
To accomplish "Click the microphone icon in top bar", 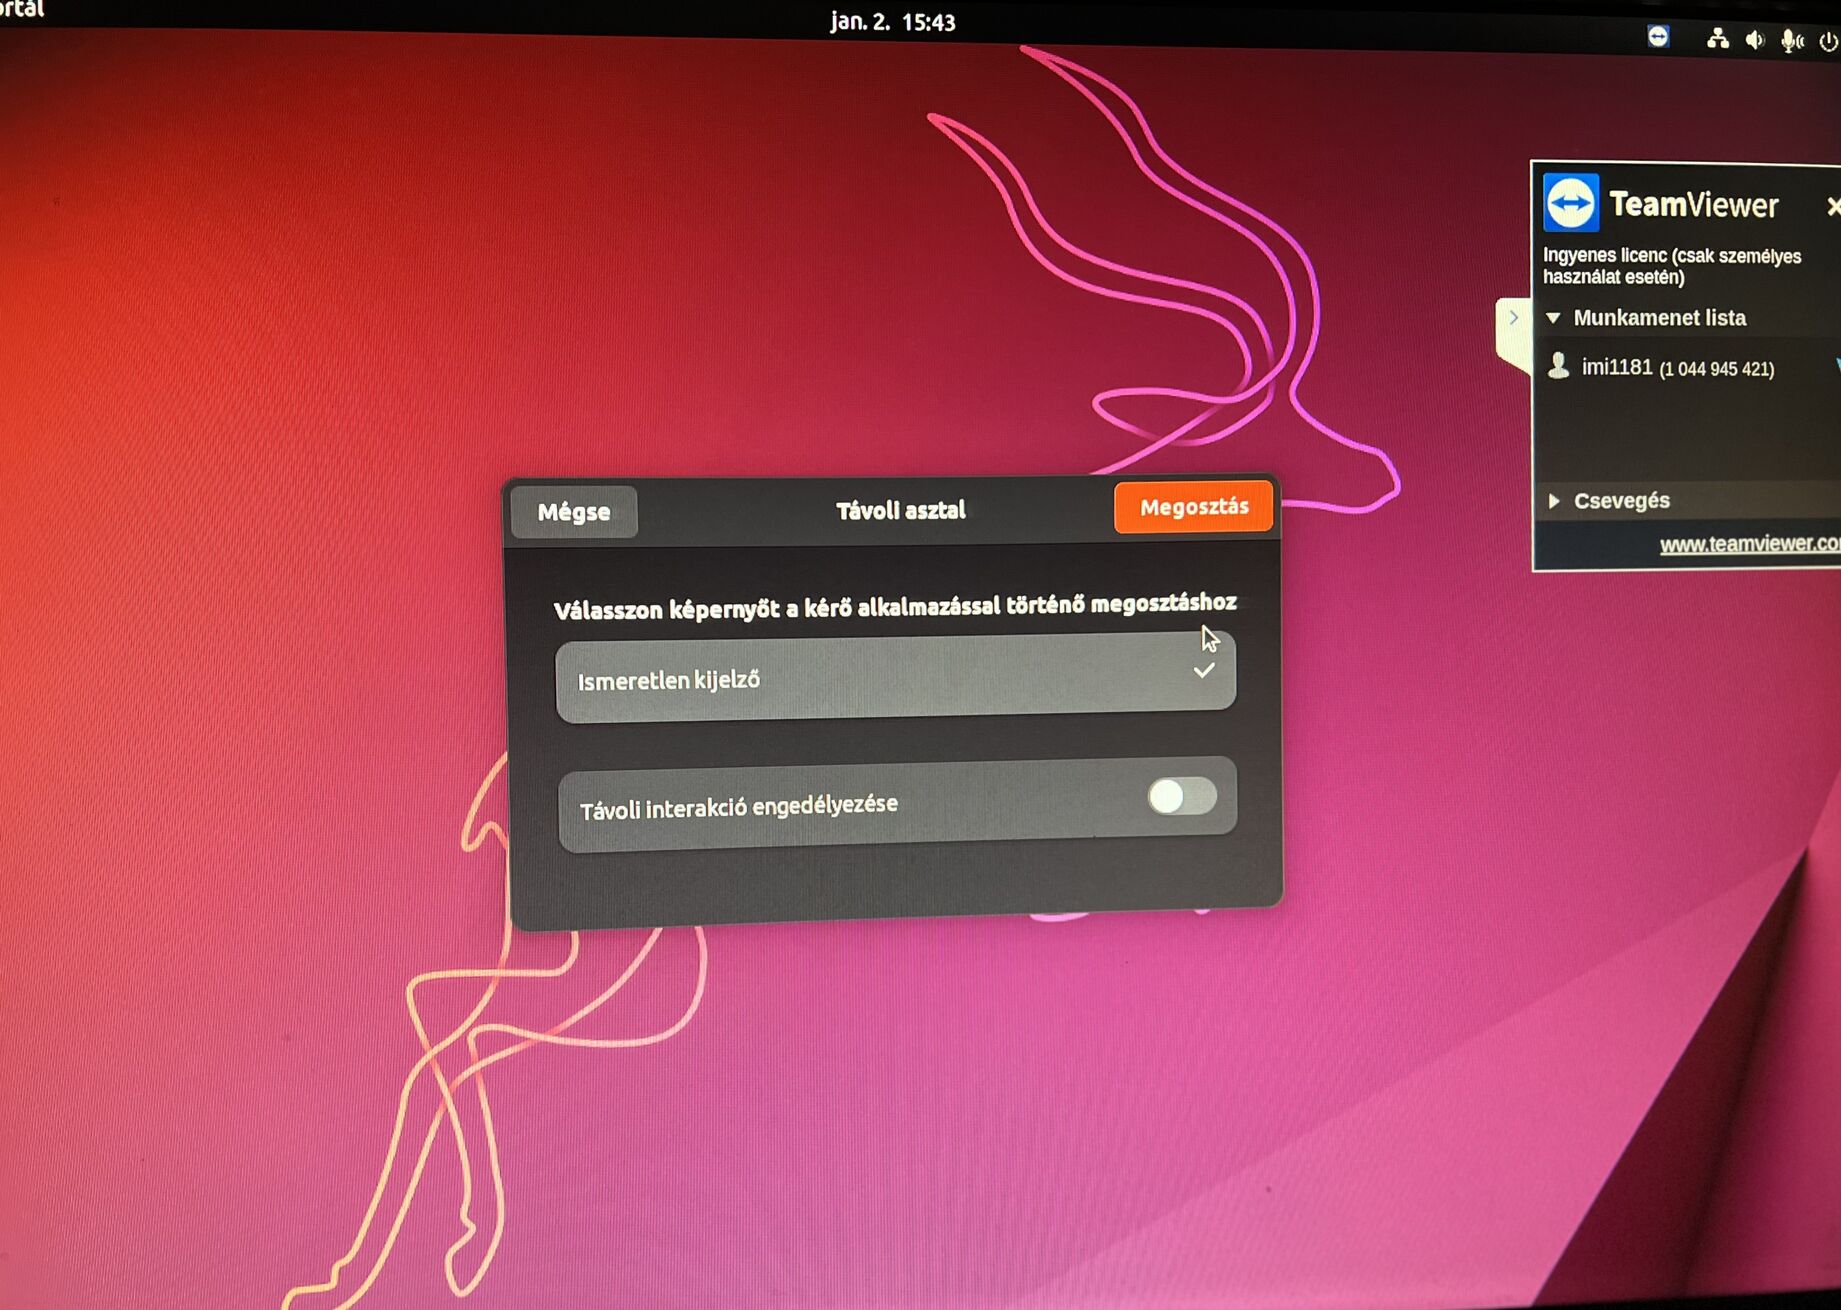I will click(1792, 41).
